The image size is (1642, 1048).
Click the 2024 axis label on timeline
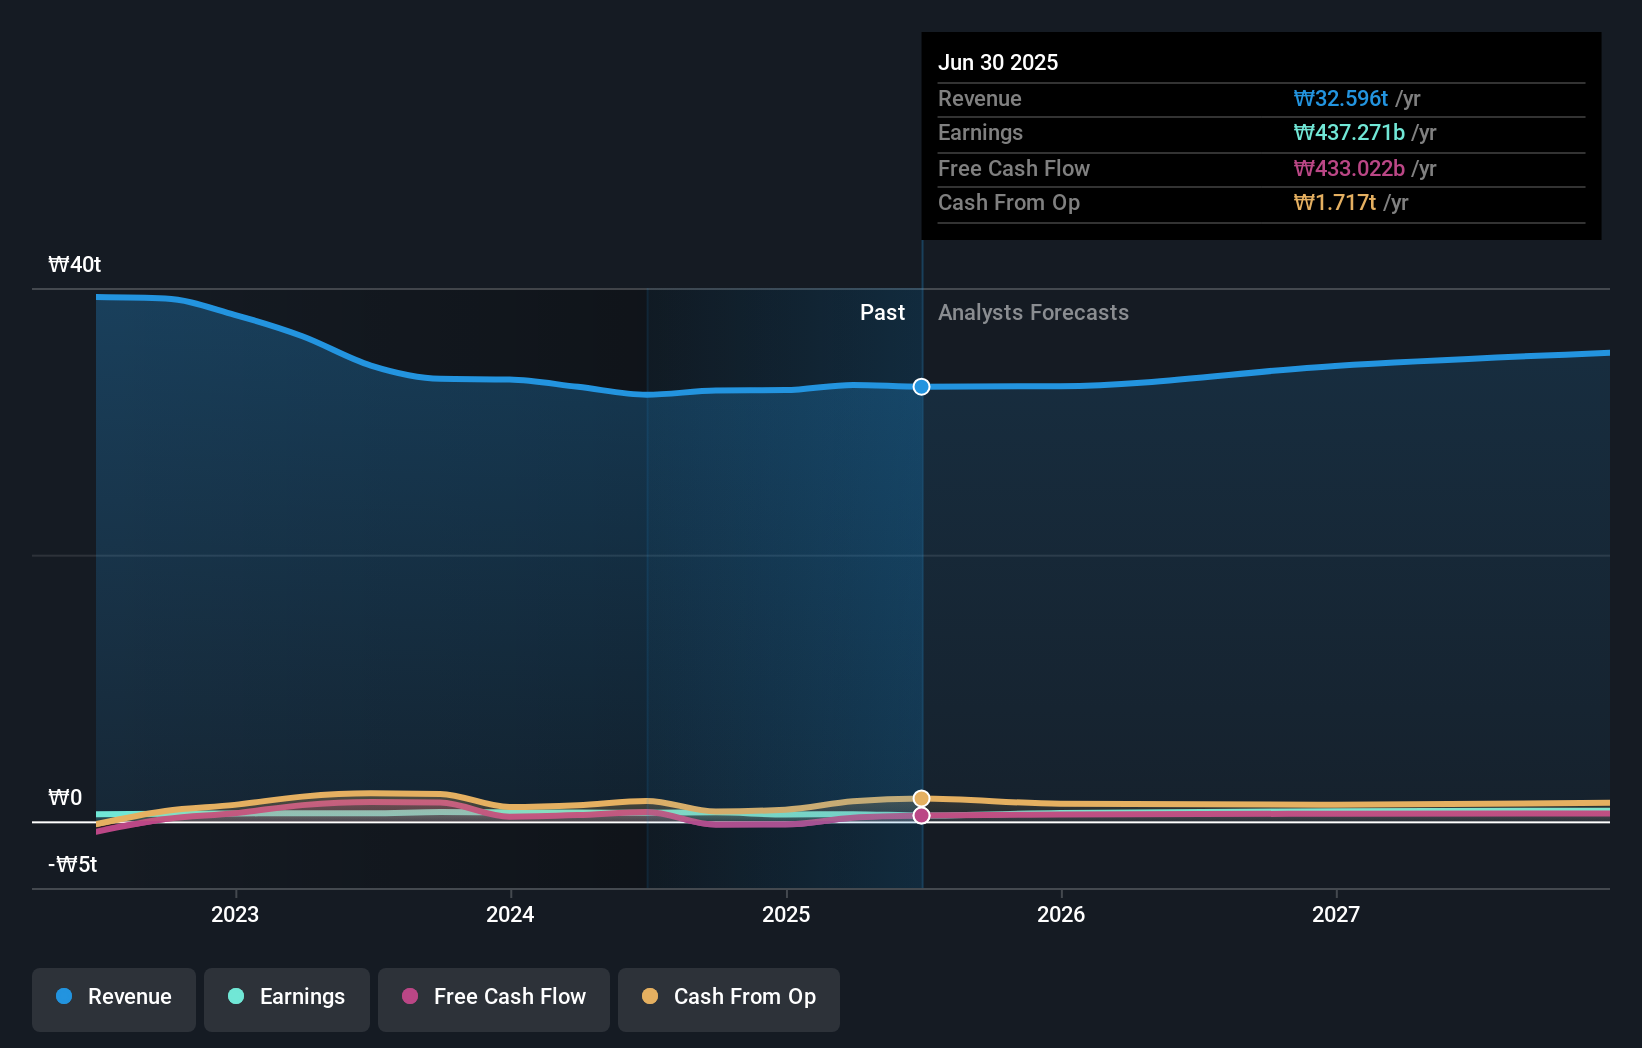coord(510,913)
